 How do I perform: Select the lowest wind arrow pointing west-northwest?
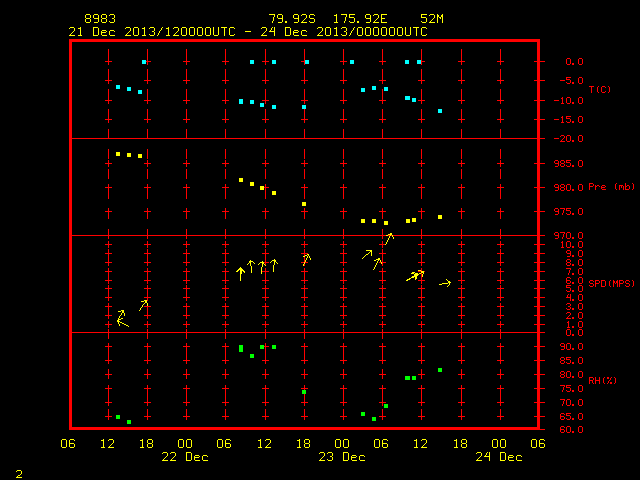pos(123,323)
